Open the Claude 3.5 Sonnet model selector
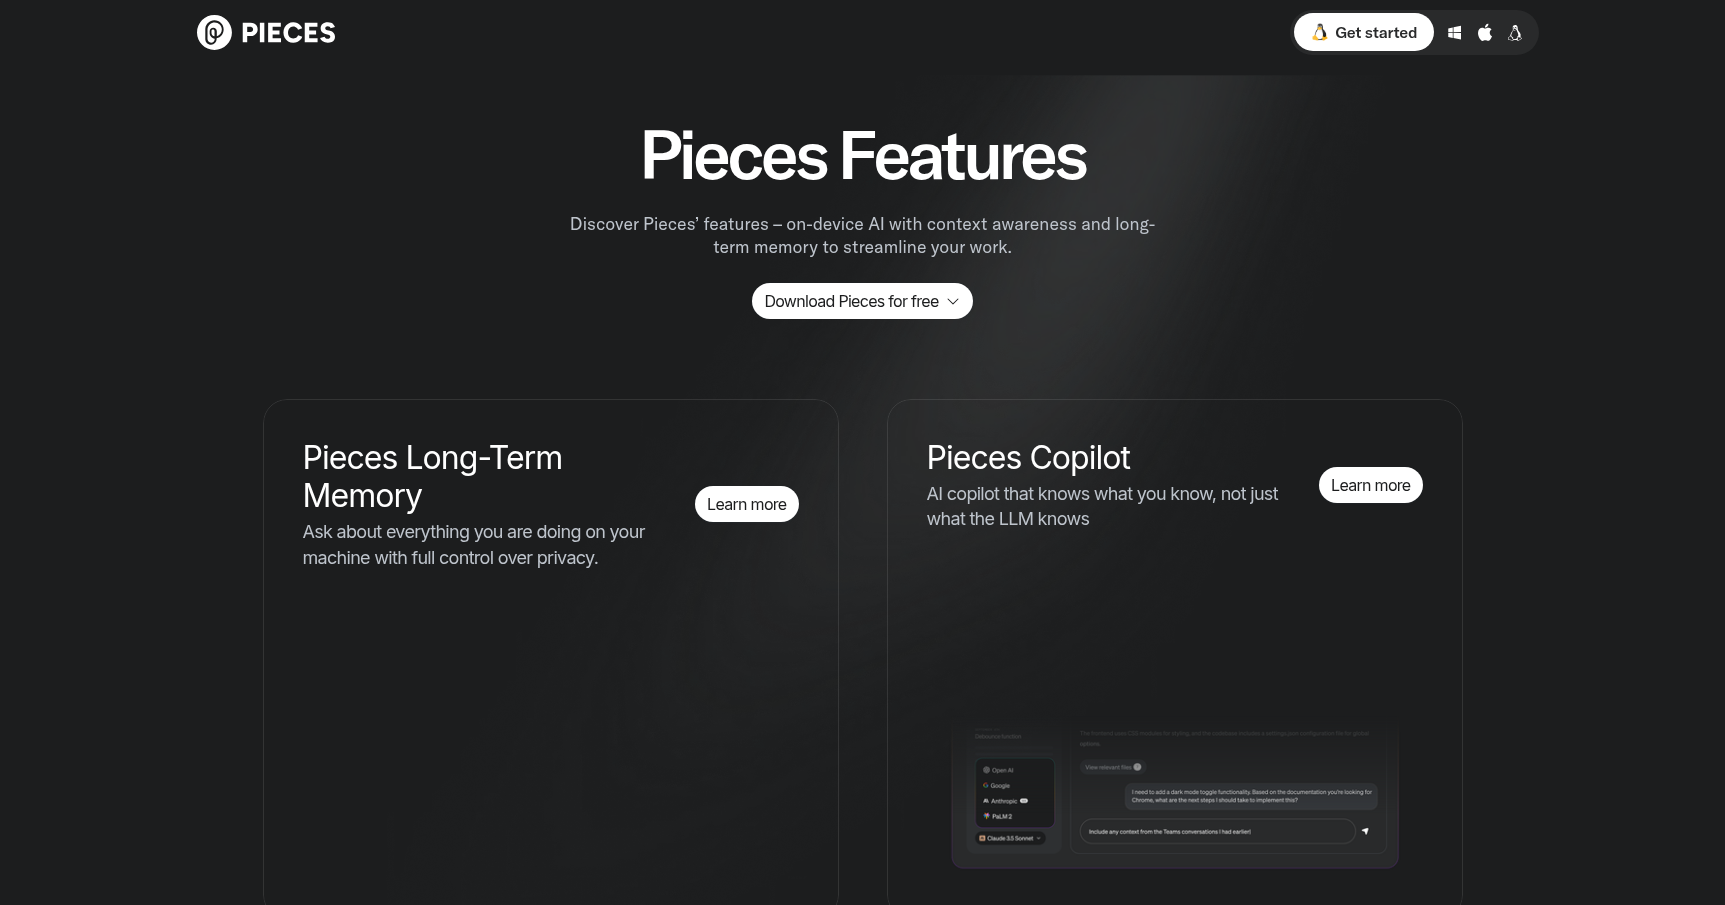The width and height of the screenshot is (1725, 905). pos(1008,838)
